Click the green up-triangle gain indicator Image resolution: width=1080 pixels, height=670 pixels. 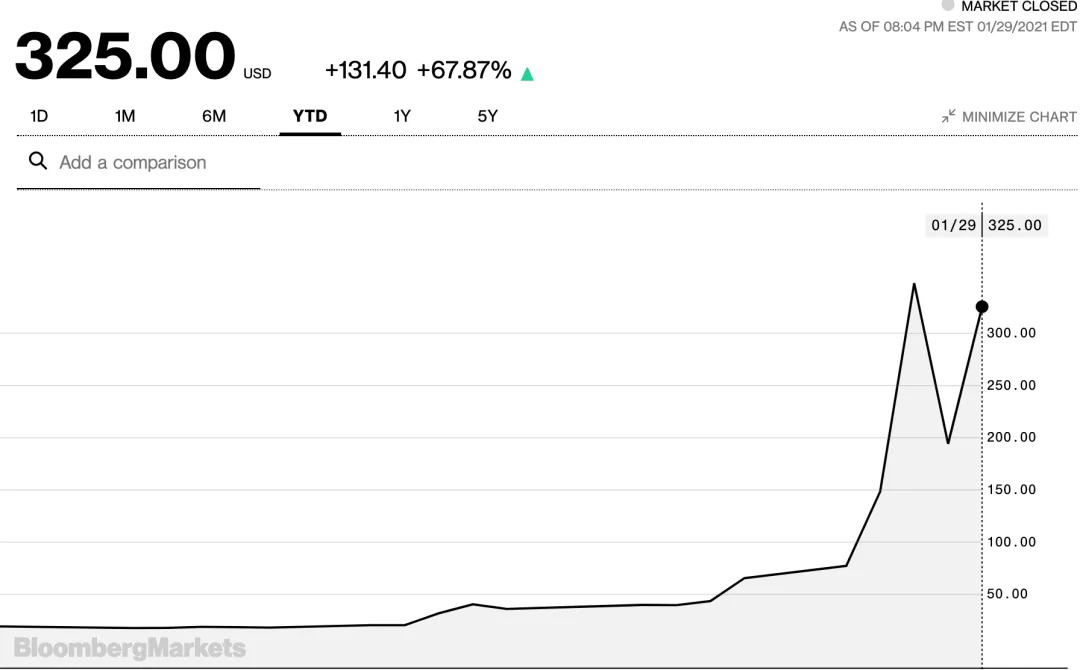point(527,74)
